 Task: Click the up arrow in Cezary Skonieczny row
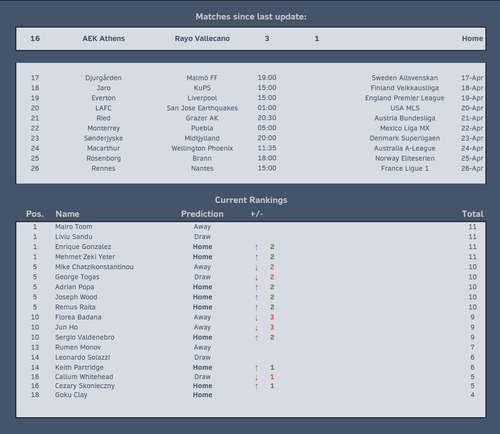tap(256, 386)
